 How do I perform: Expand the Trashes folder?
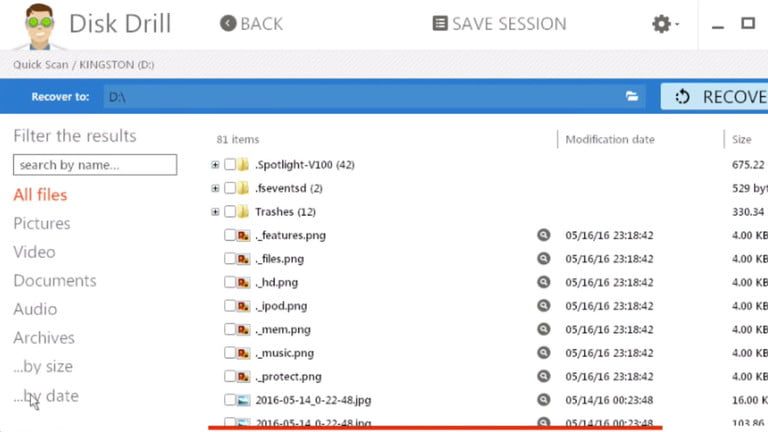(215, 212)
